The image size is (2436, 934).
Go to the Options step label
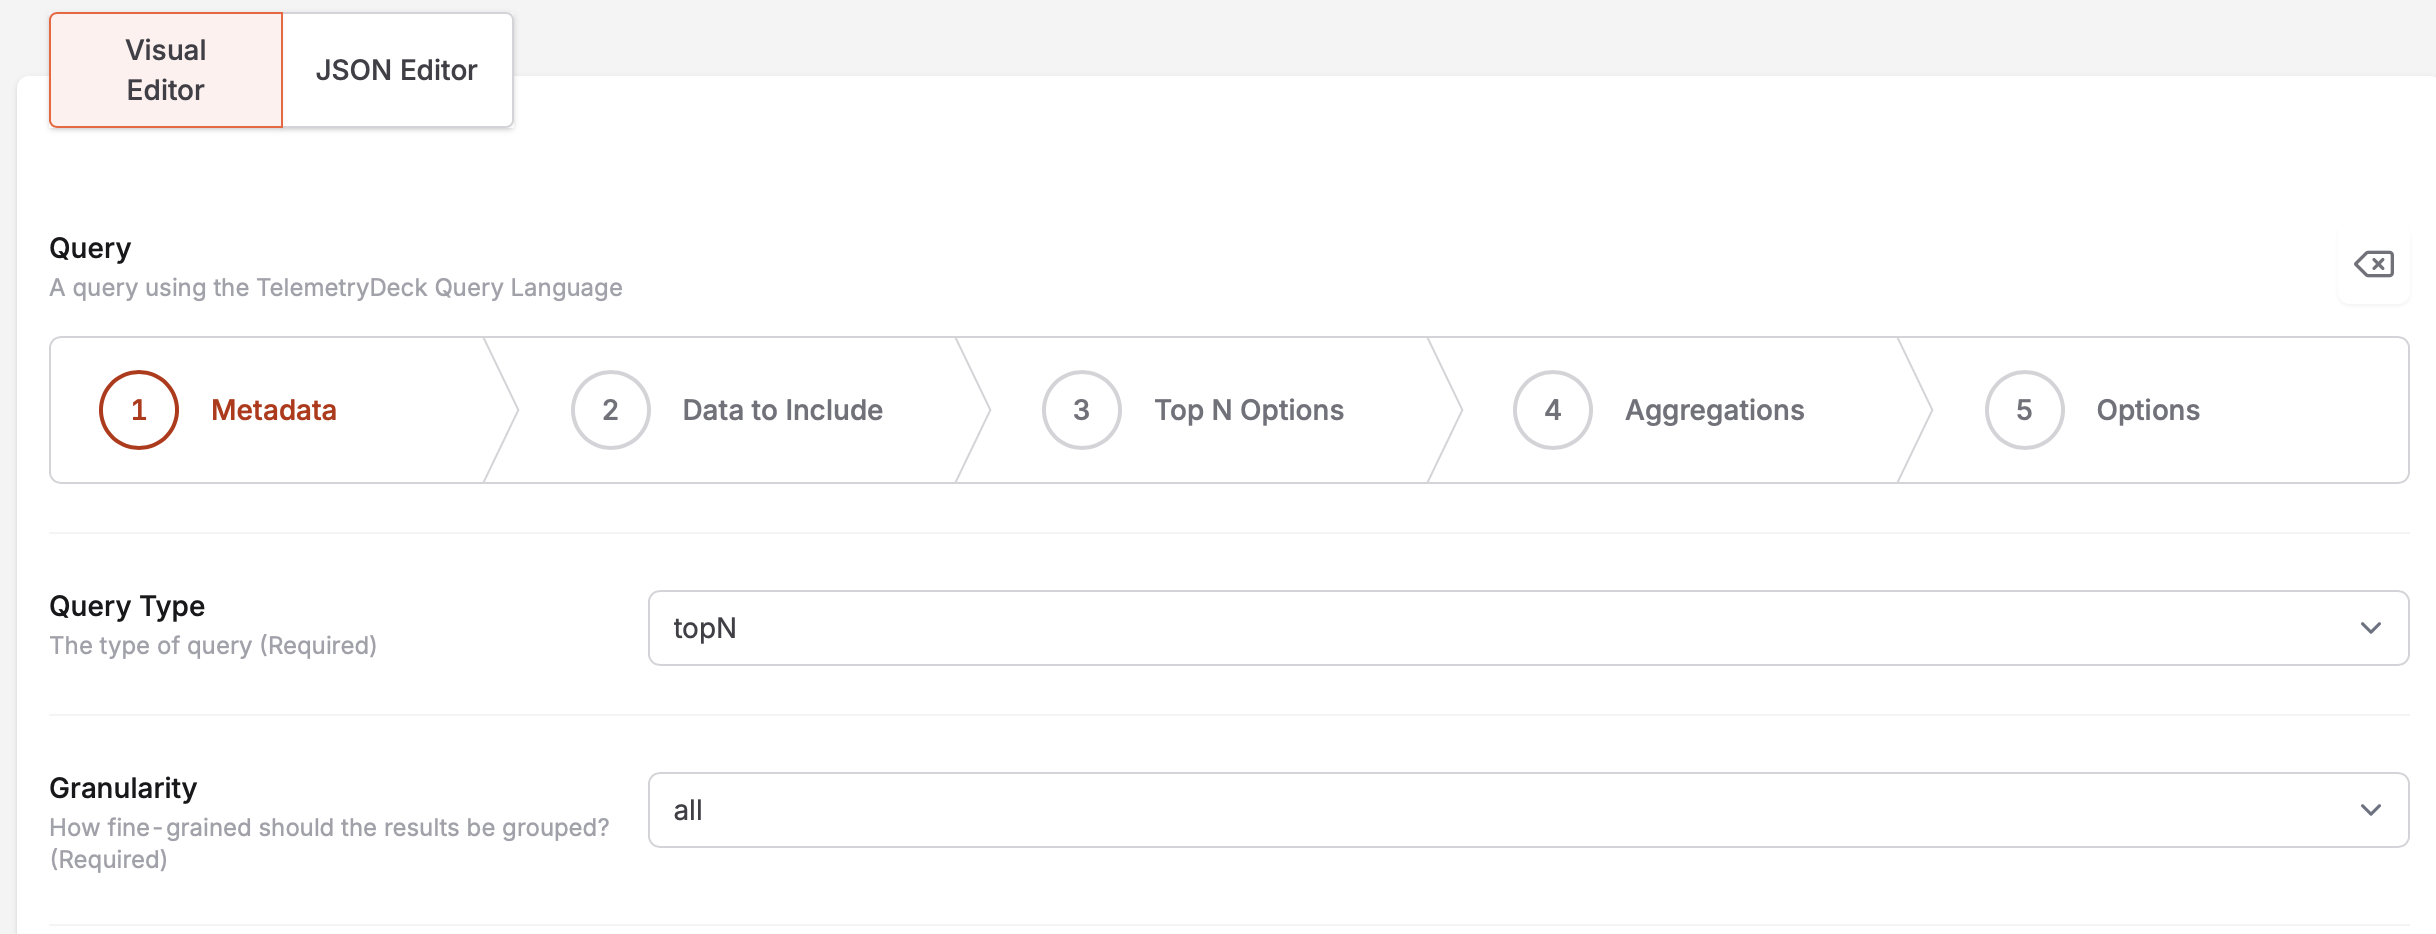click(x=2148, y=410)
